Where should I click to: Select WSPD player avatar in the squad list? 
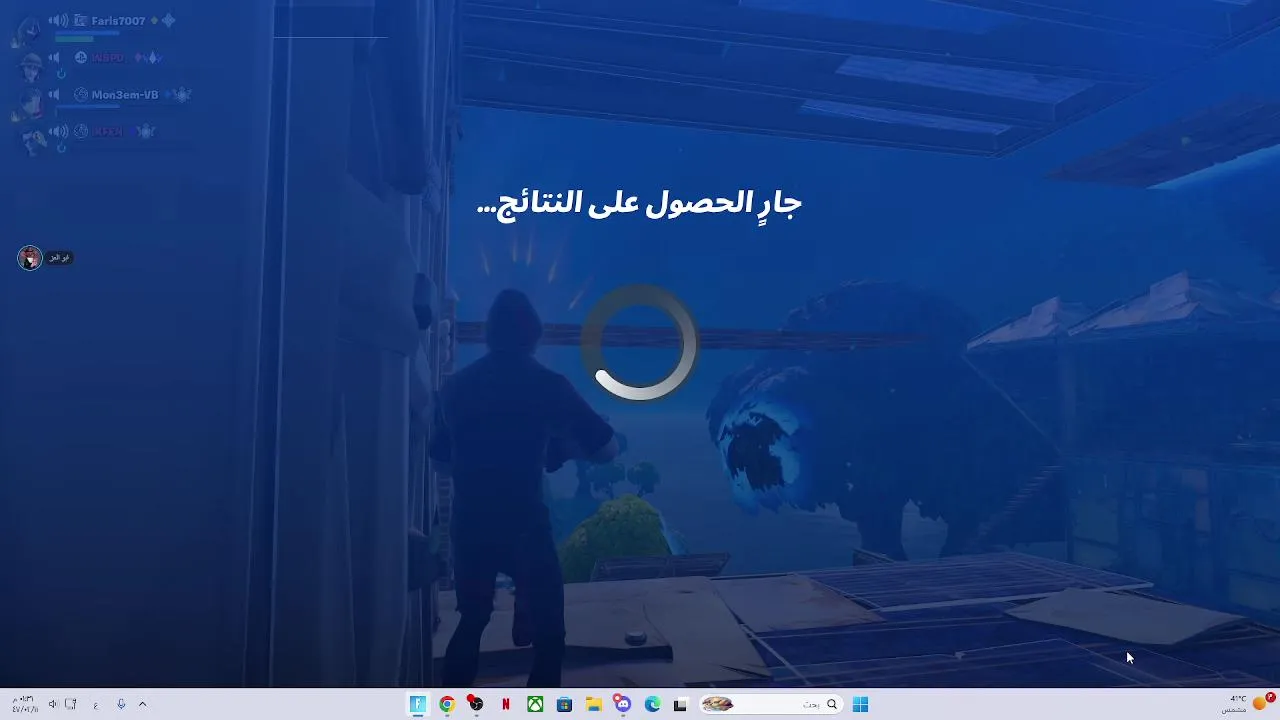(x=31, y=67)
